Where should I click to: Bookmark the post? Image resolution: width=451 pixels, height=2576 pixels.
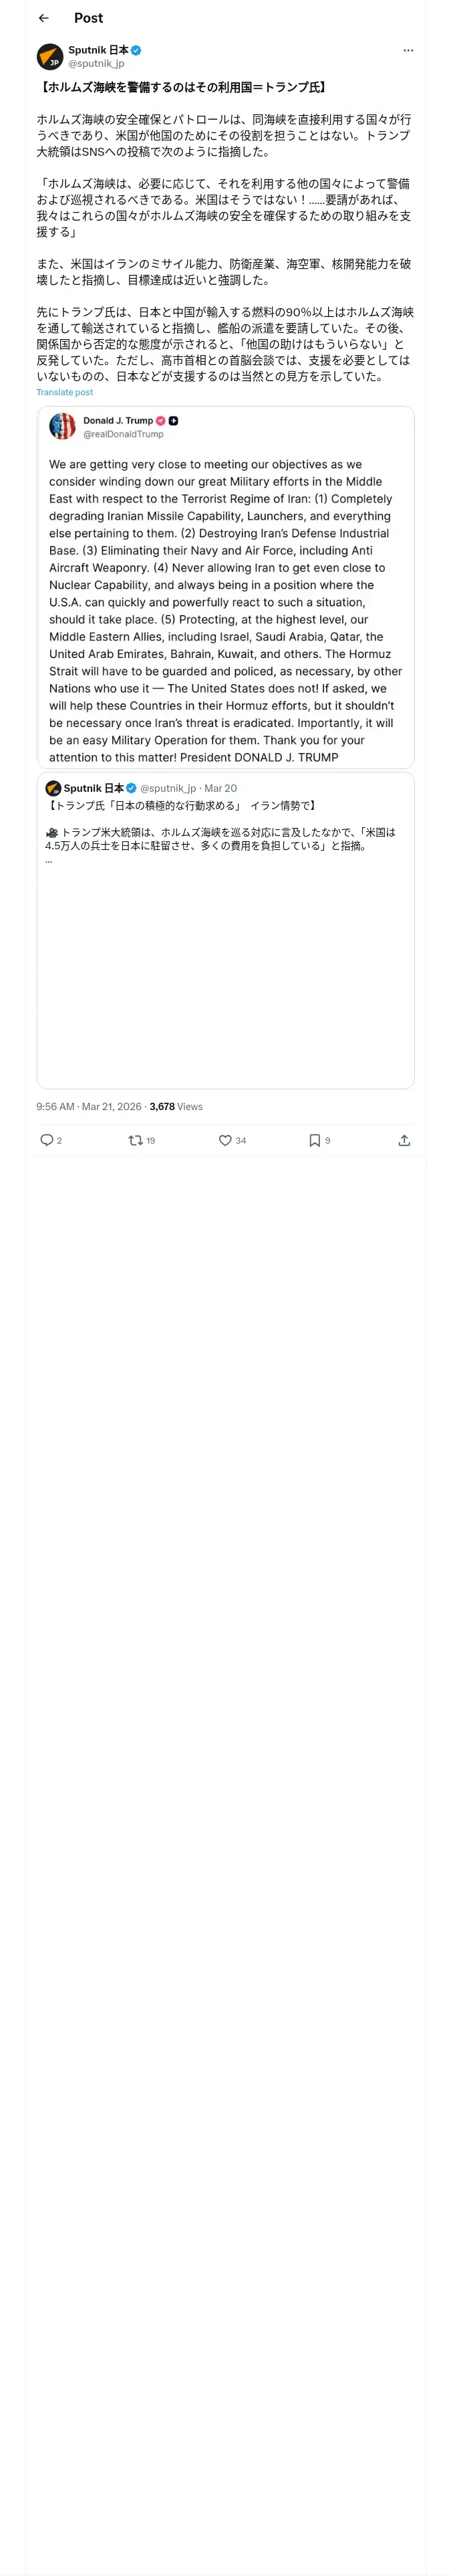pyautogui.click(x=314, y=1140)
